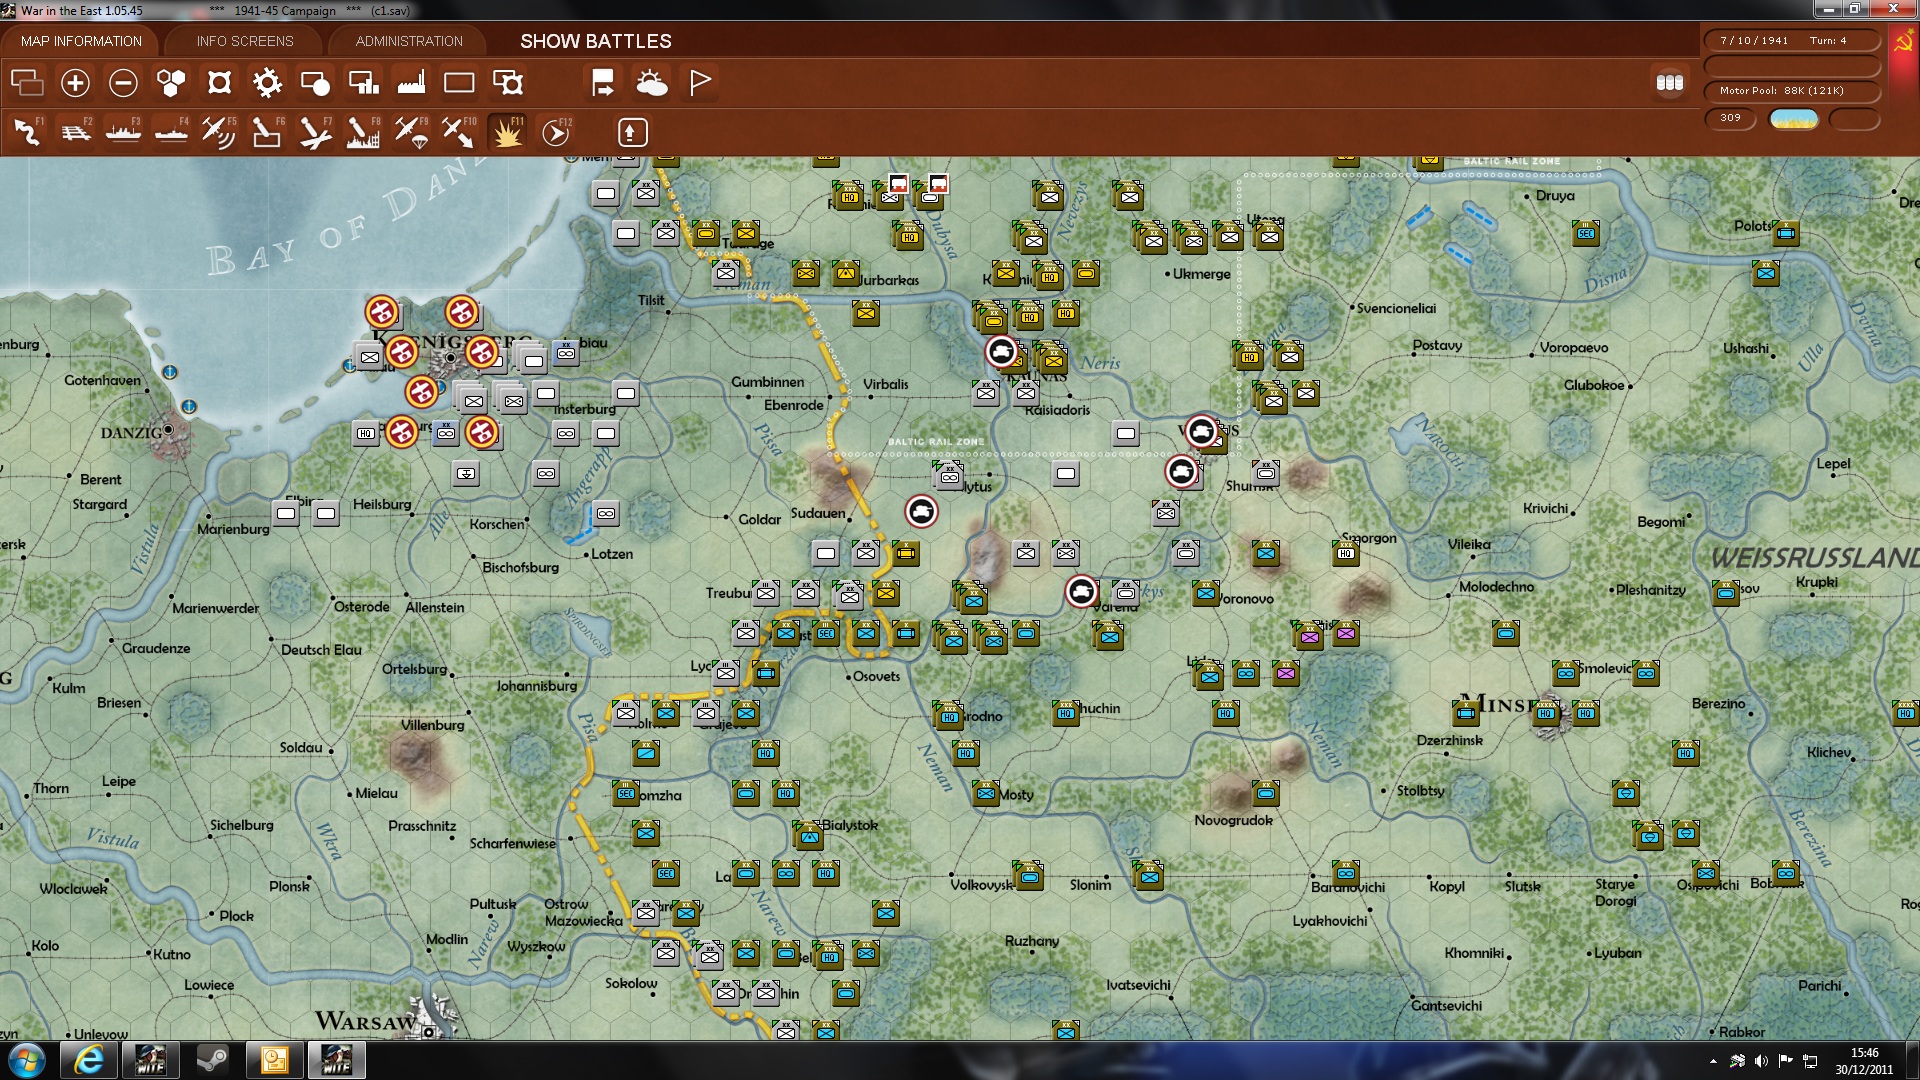Click the date and turn display
This screenshot has width=1920, height=1080.
click(1792, 41)
